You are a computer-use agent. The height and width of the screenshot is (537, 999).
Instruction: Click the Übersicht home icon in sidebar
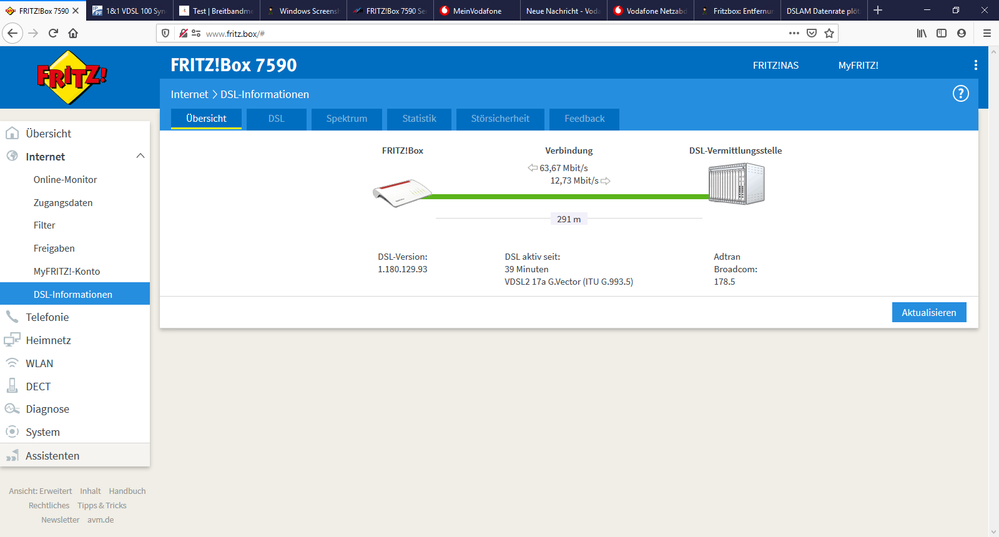pos(12,133)
